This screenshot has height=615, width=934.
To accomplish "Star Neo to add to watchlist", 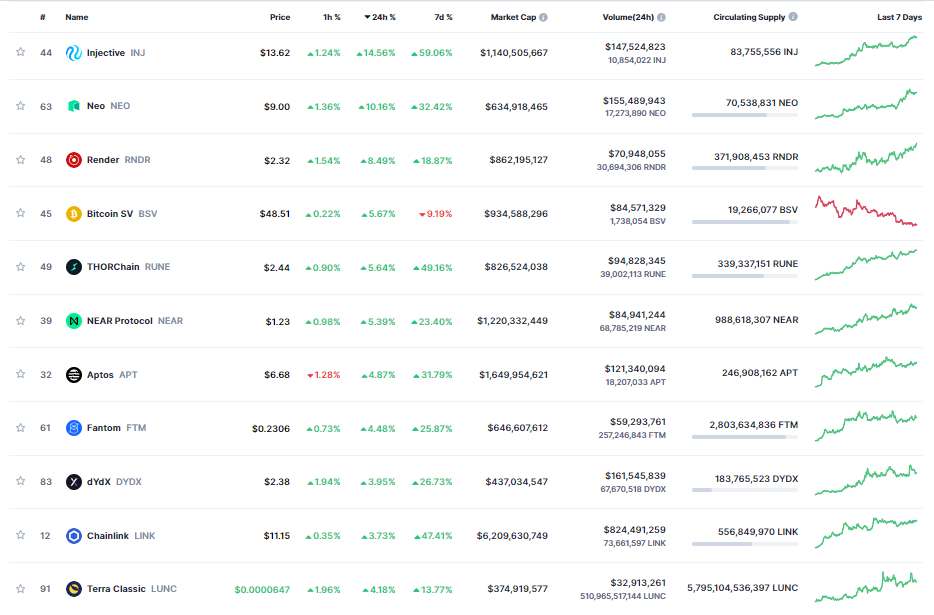I will pyautogui.click(x=20, y=106).
